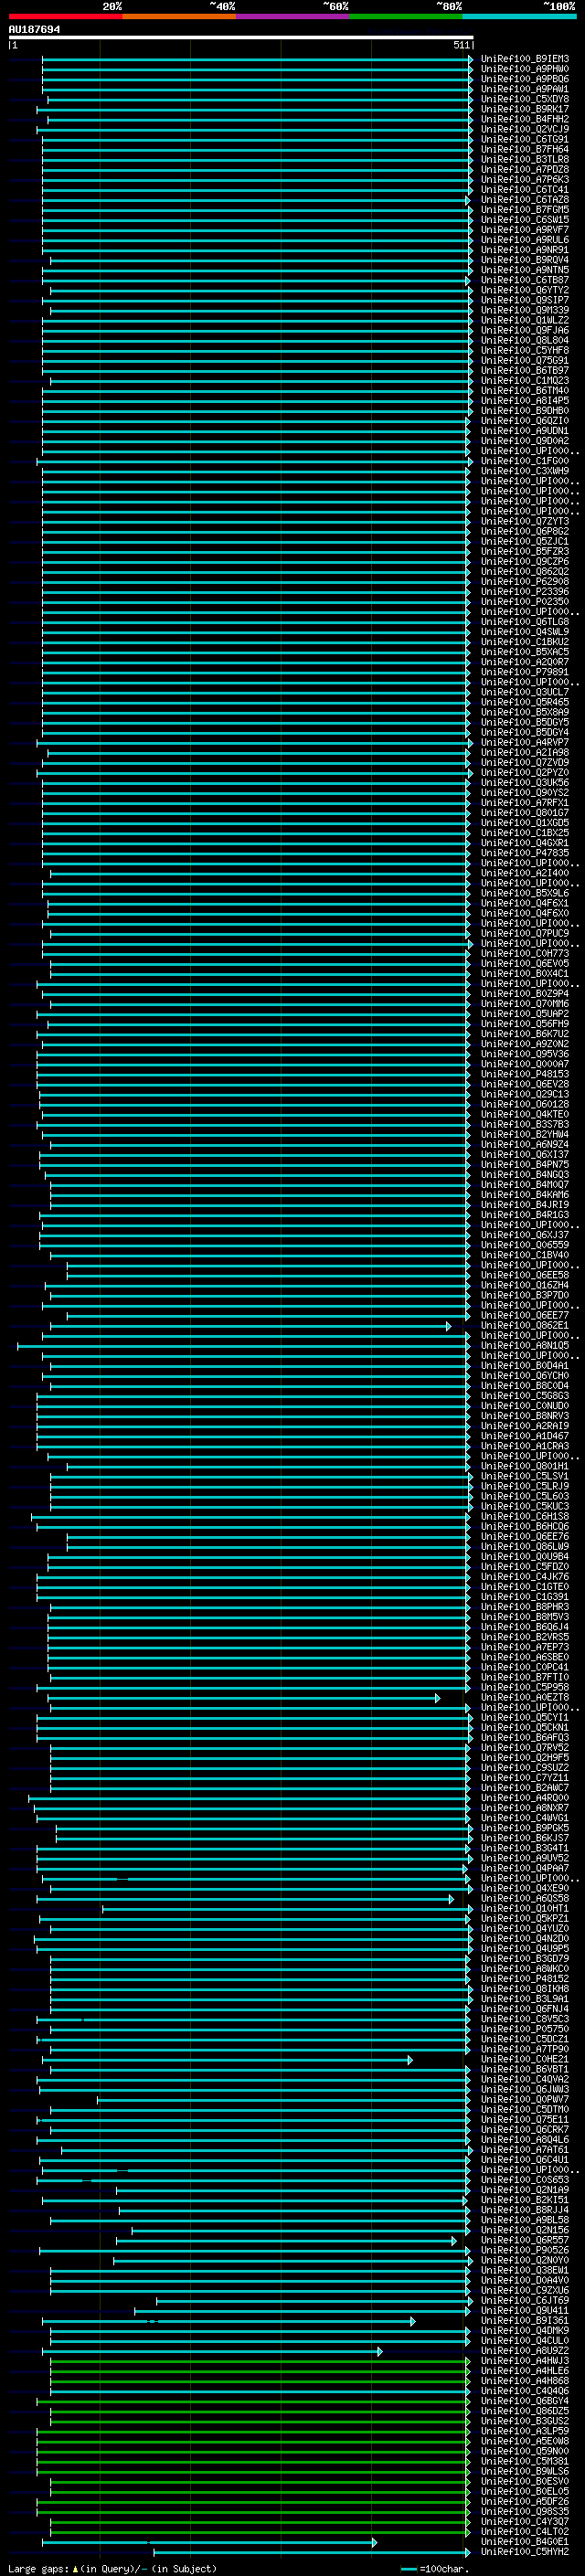Open hit UniRef100_B9IEM3
585x2576 pixels.
pos(524,59)
